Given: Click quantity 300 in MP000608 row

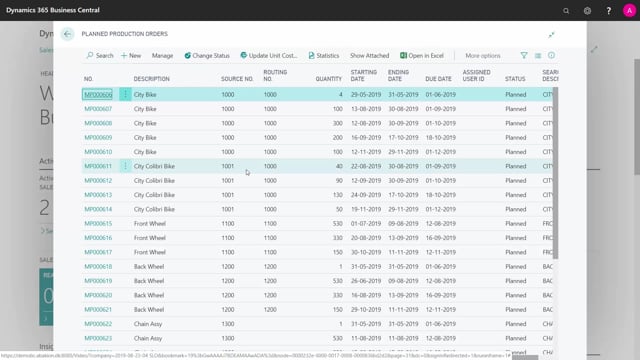Looking at the screenshot, I should [x=338, y=123].
